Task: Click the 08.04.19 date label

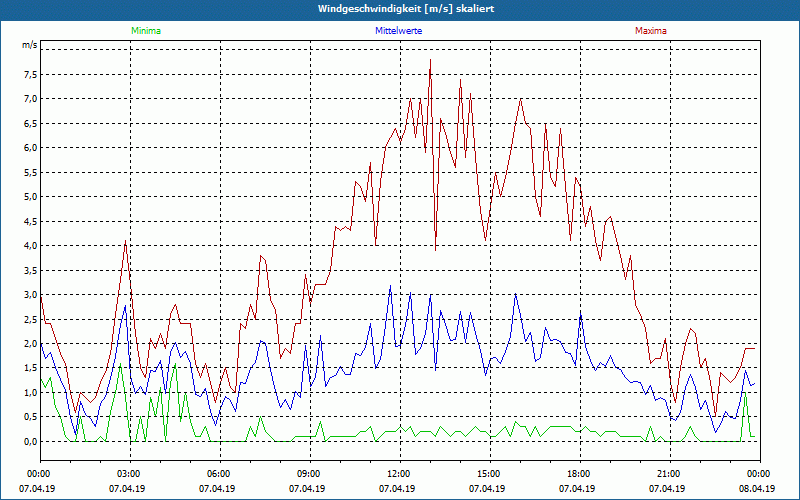Action: pos(757,488)
